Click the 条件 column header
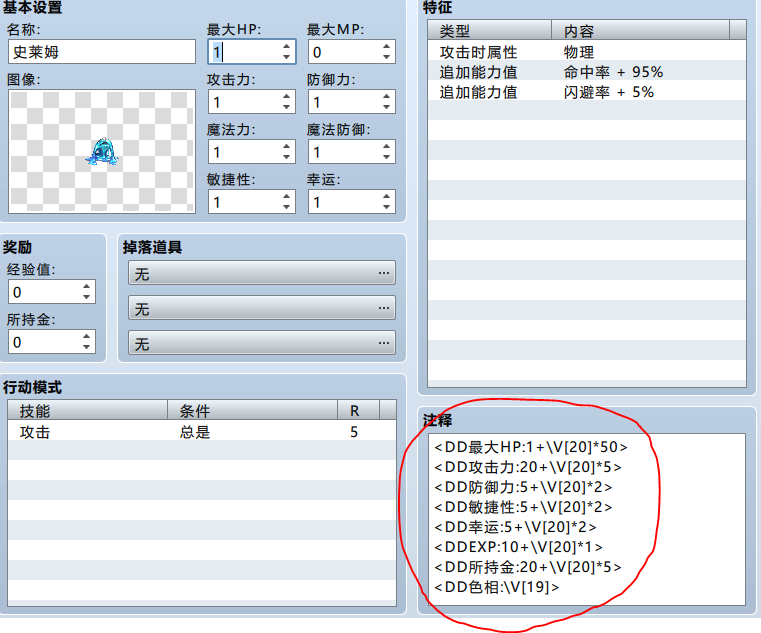Screen dimensions: 761x633 (x=252, y=411)
